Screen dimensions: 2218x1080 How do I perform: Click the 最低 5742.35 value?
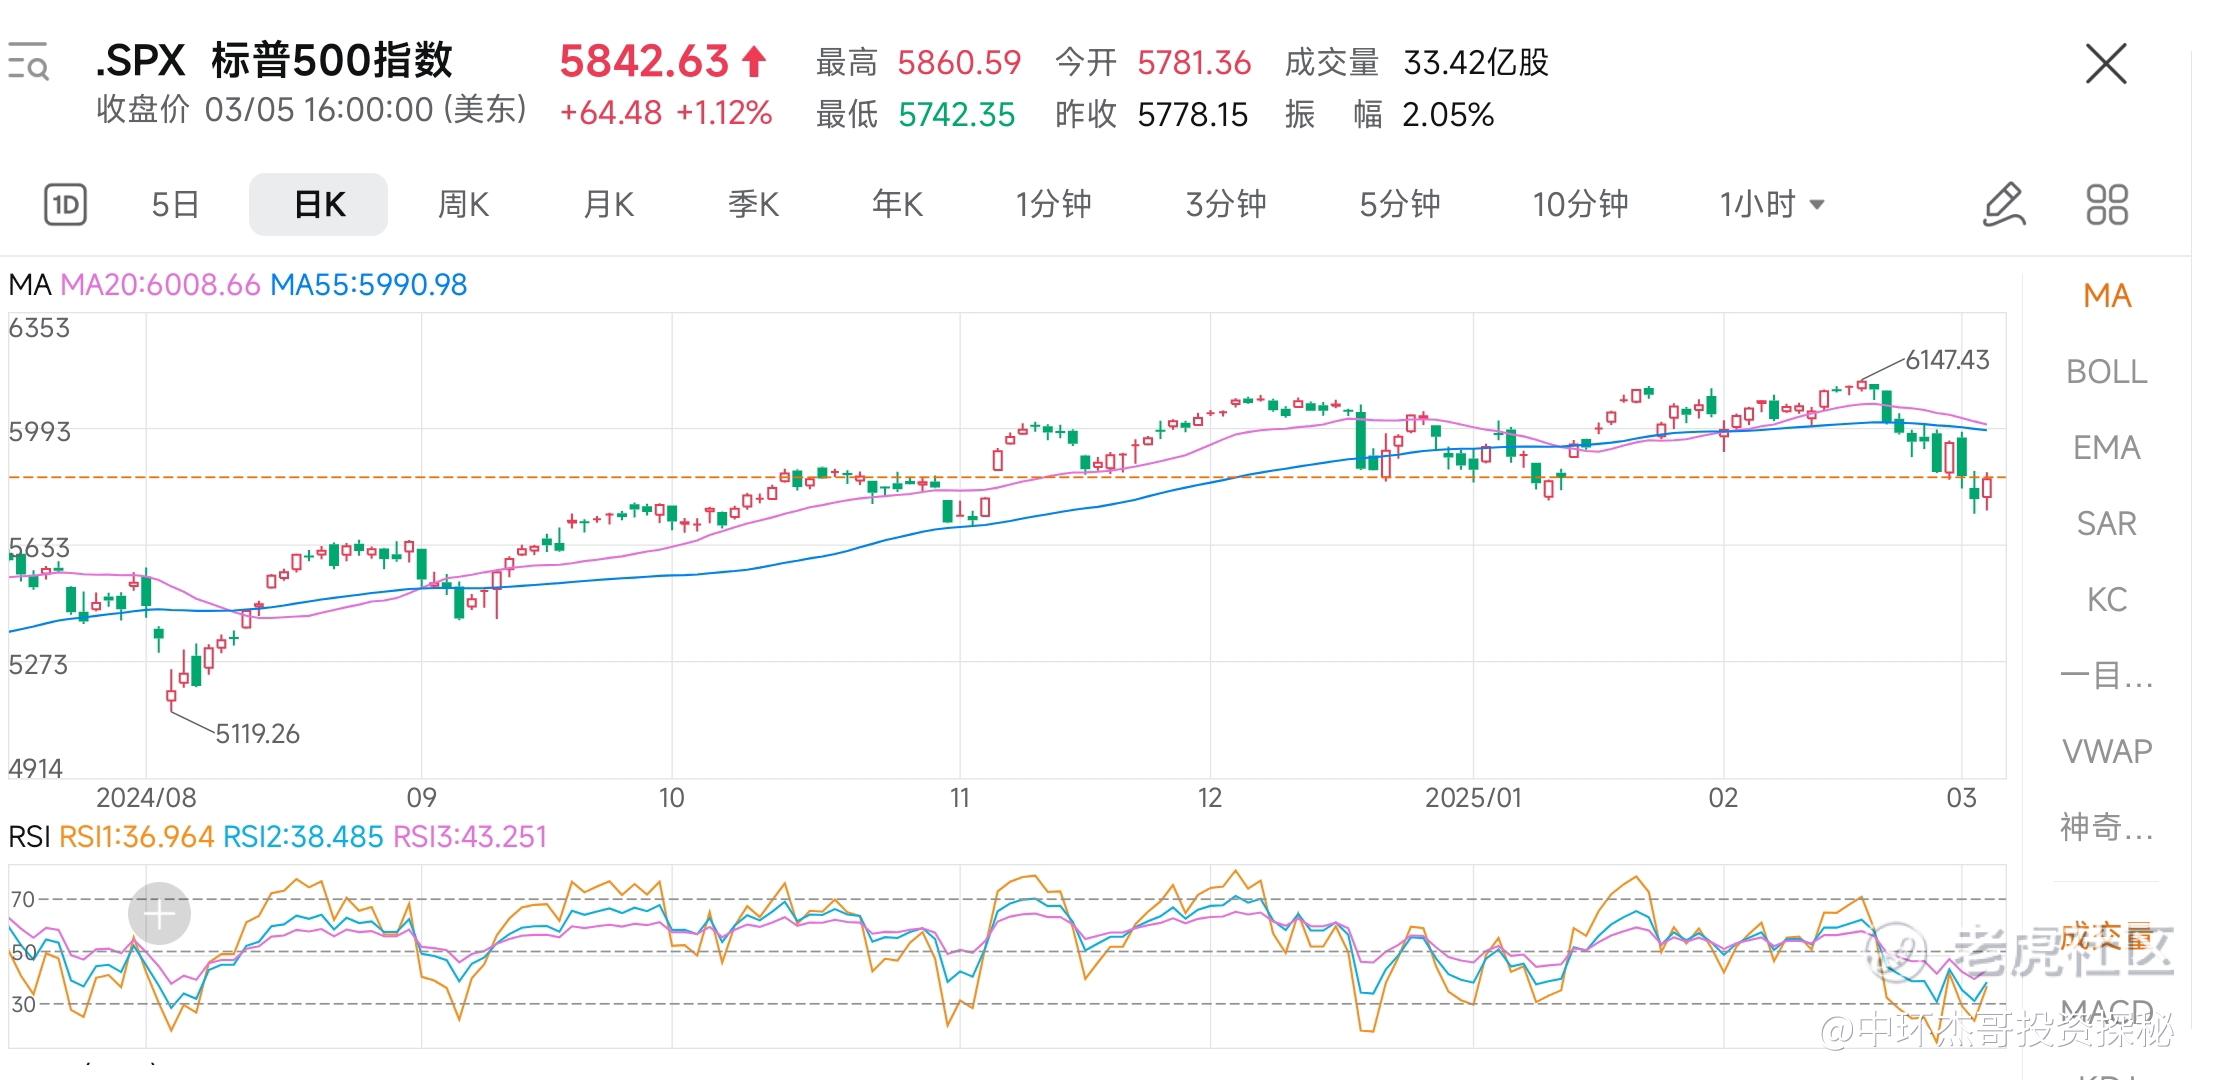tap(956, 115)
